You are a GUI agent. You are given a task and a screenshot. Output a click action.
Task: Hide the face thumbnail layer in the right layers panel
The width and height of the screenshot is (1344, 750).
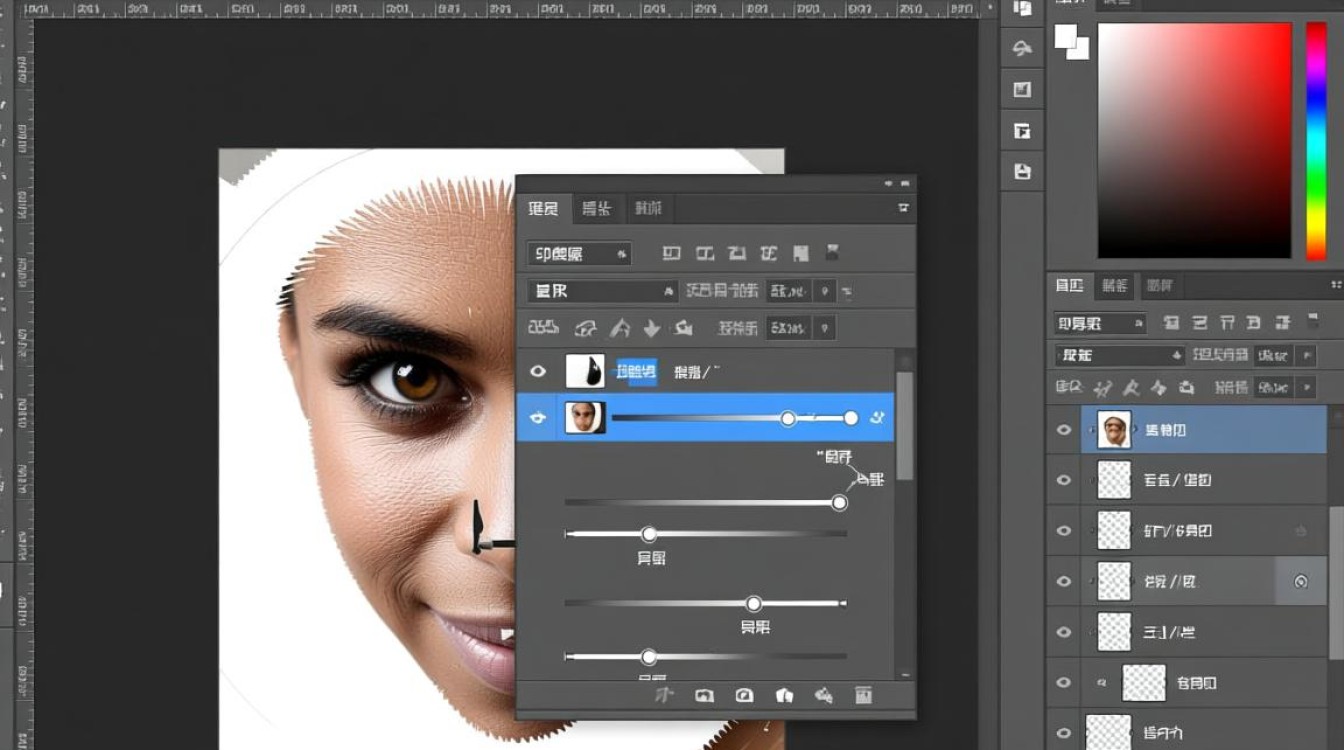[x=1063, y=430]
